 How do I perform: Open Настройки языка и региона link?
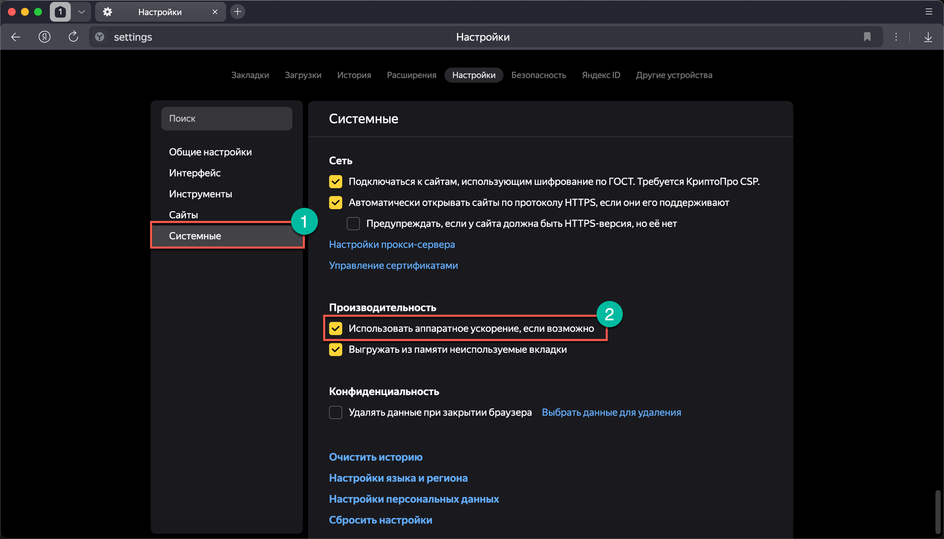tap(398, 478)
